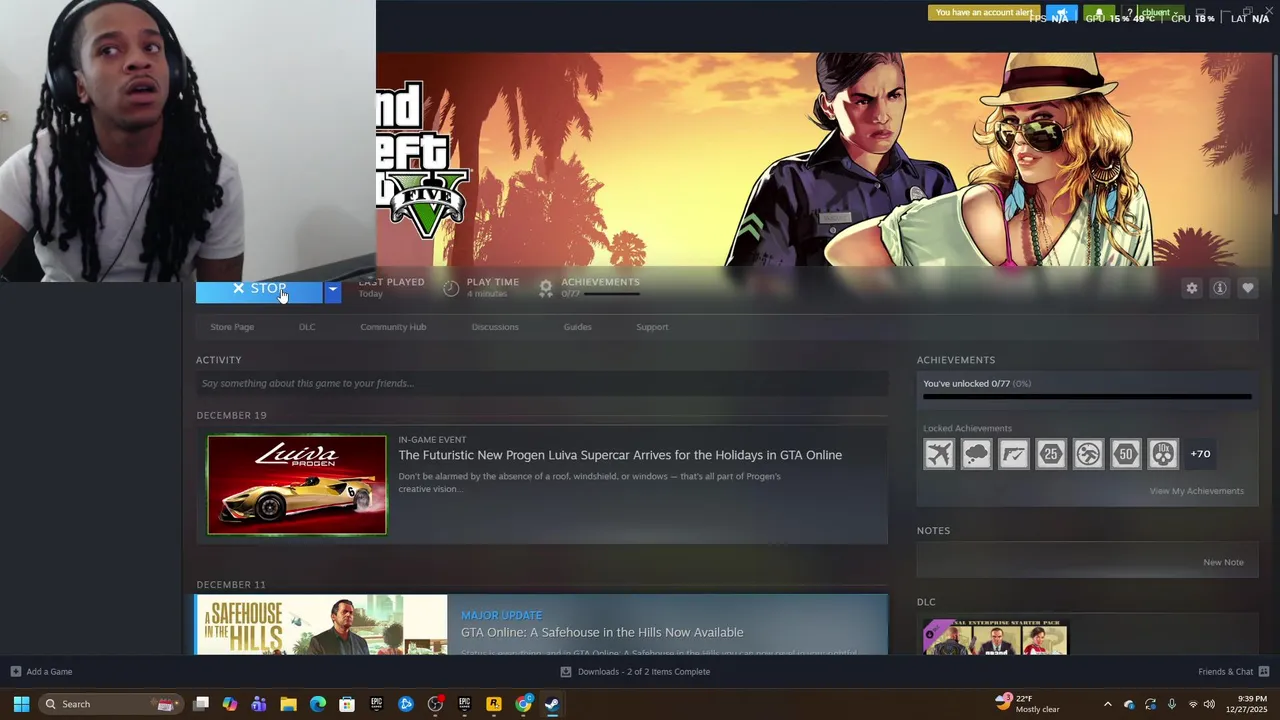Go to Community Hub tab
Image resolution: width=1280 pixels, height=720 pixels.
(393, 327)
